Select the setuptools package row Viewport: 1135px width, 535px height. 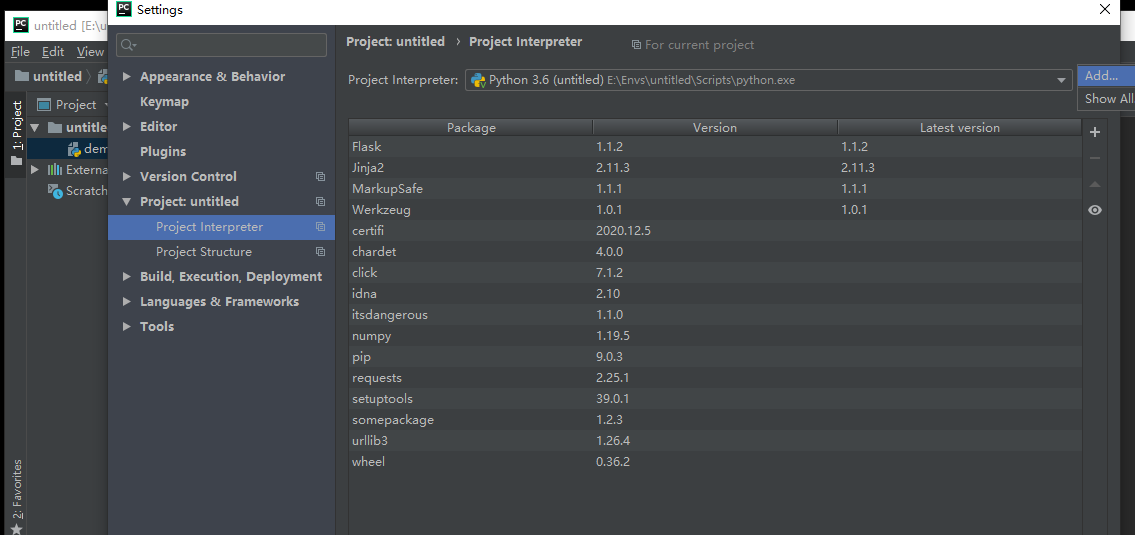[x=715, y=399]
